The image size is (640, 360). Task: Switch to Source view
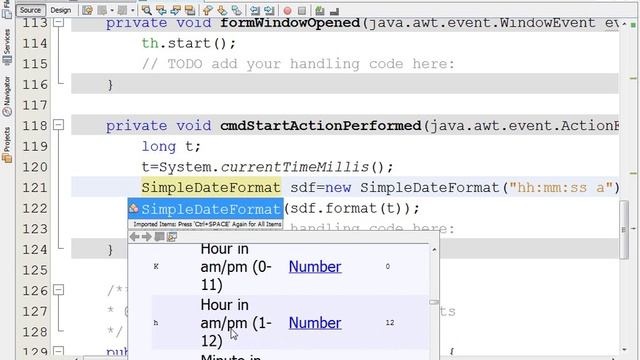coord(31,10)
